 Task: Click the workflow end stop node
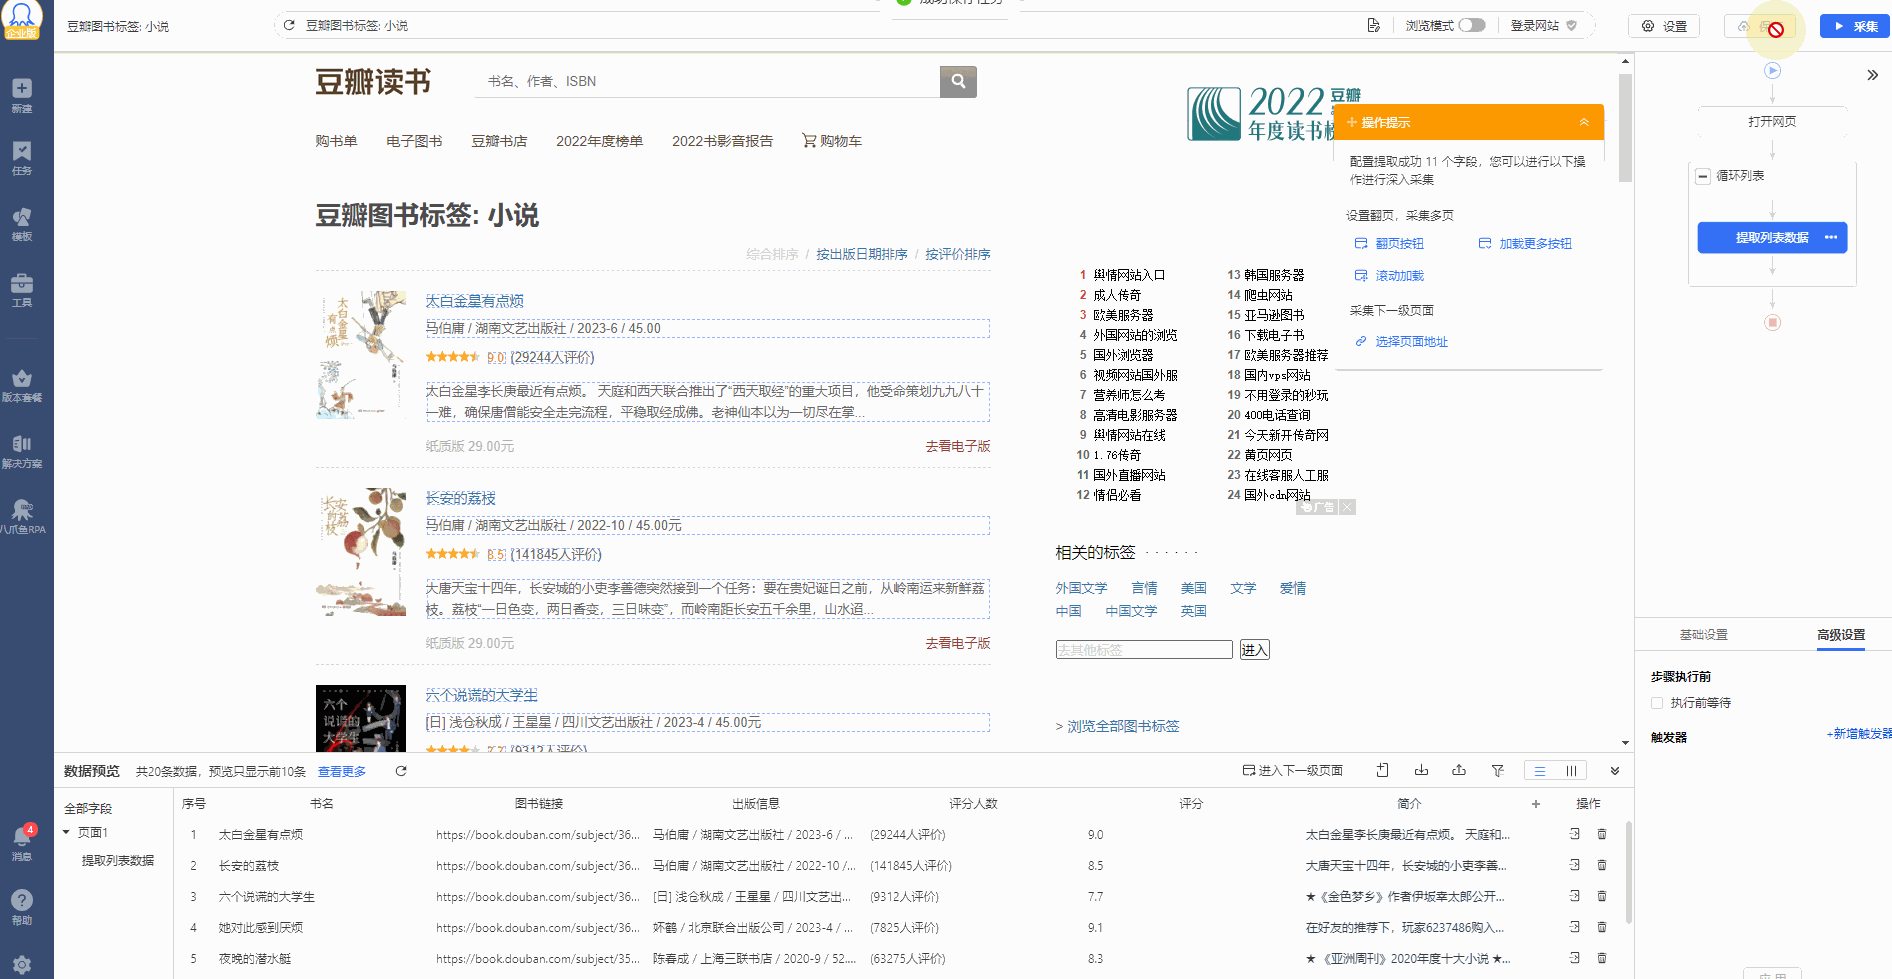click(x=1772, y=323)
